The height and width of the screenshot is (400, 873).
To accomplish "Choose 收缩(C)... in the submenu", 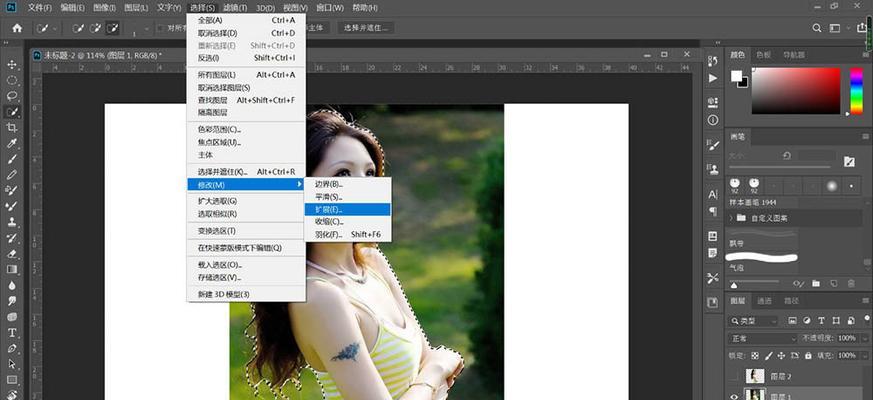I will (347, 222).
